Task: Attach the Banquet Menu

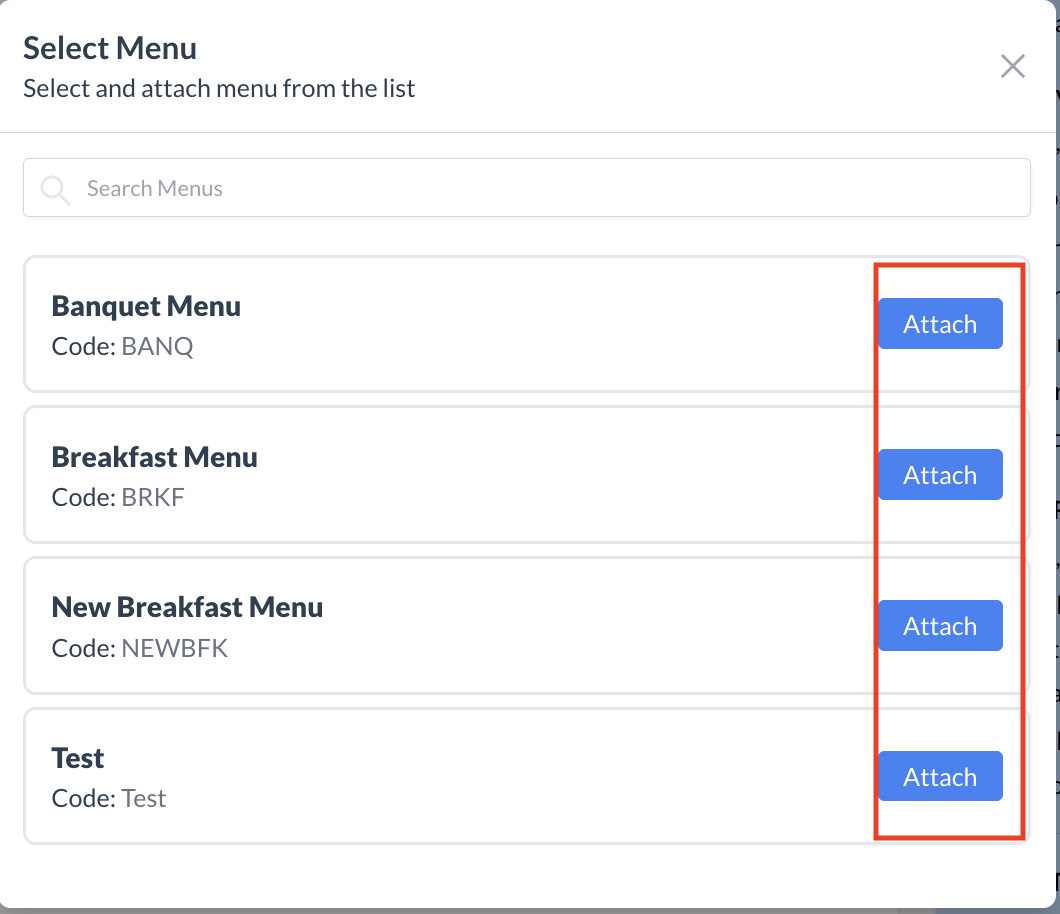Action: [x=940, y=324]
